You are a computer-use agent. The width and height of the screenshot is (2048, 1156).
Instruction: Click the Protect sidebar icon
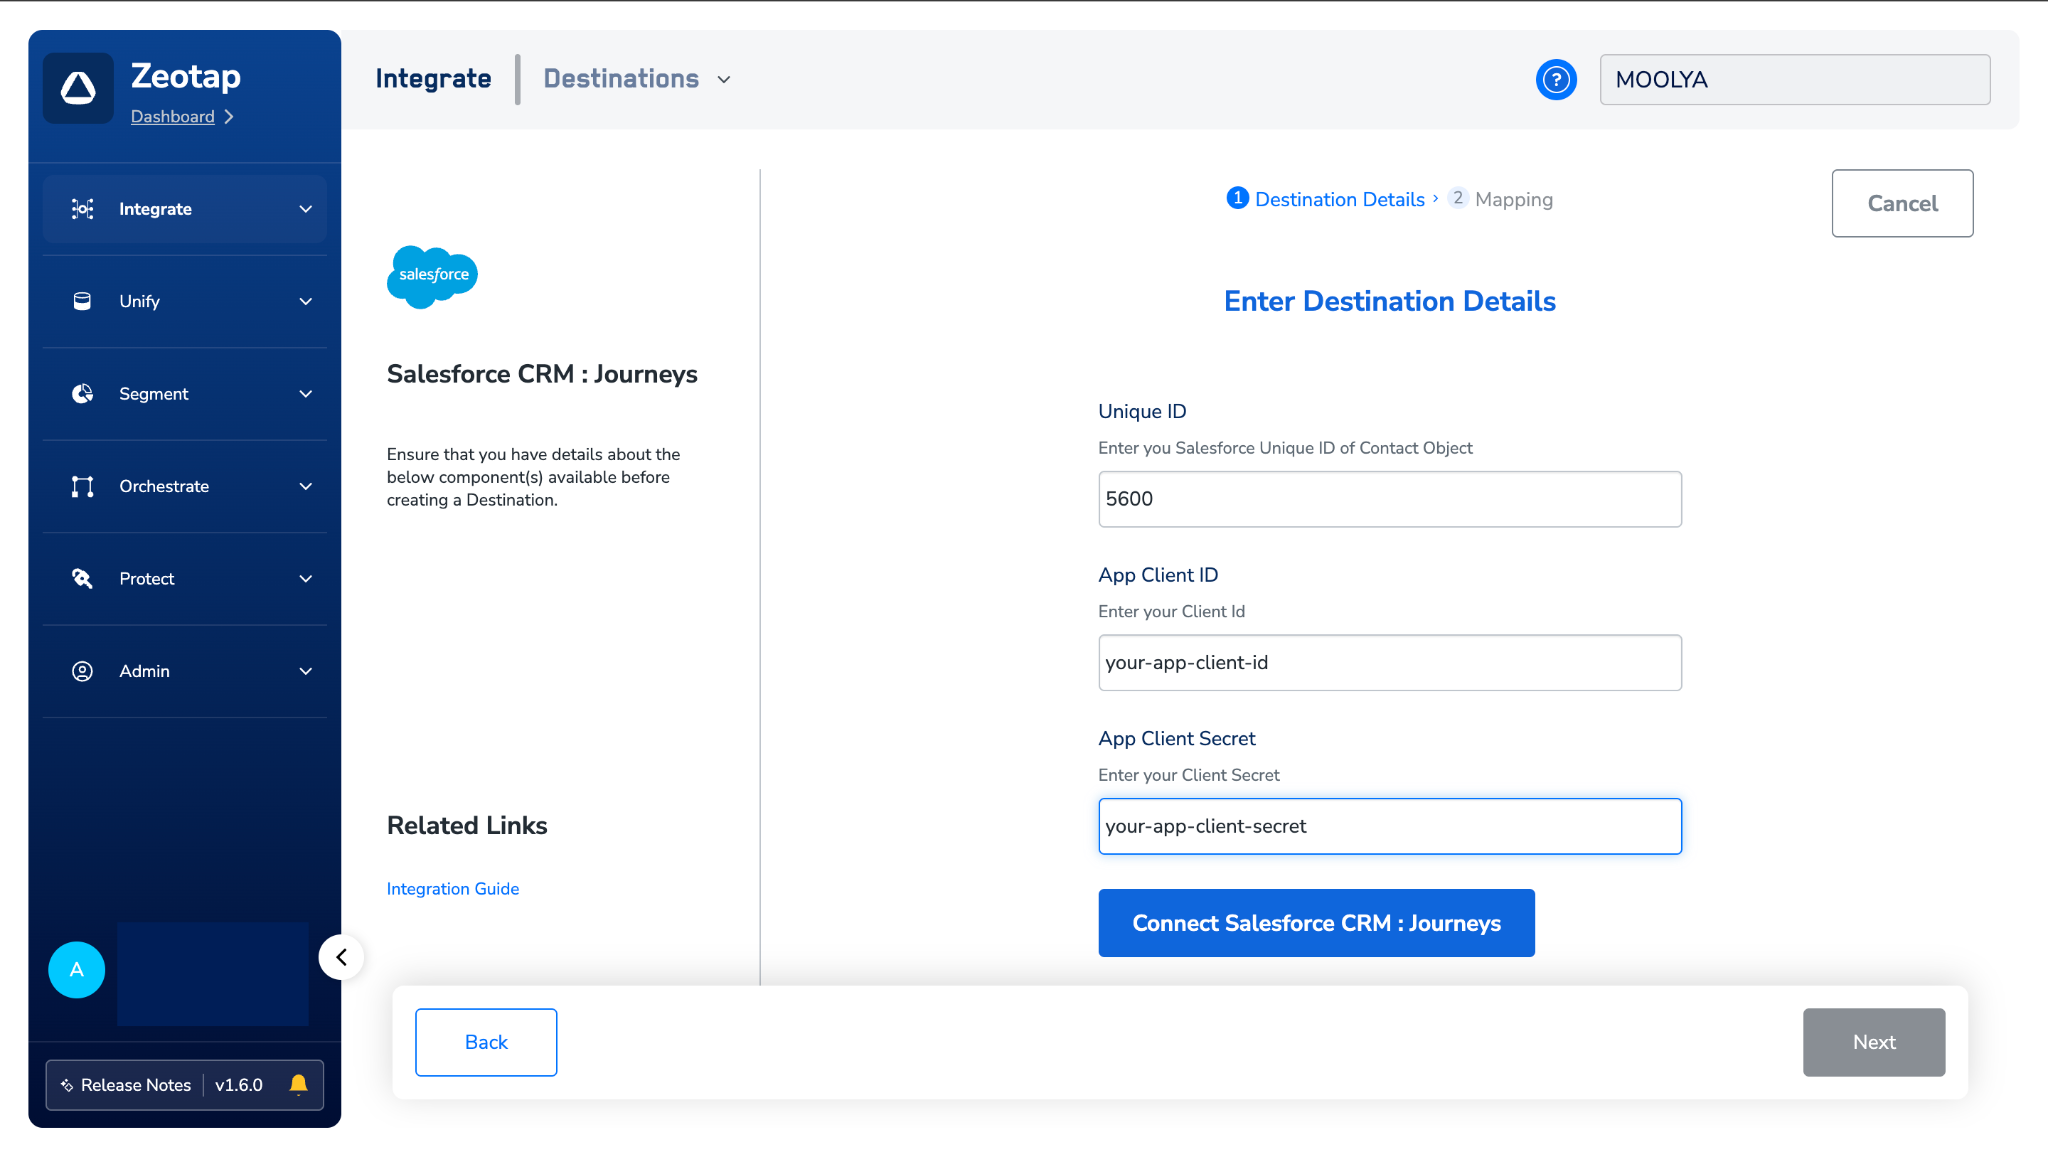(x=82, y=579)
